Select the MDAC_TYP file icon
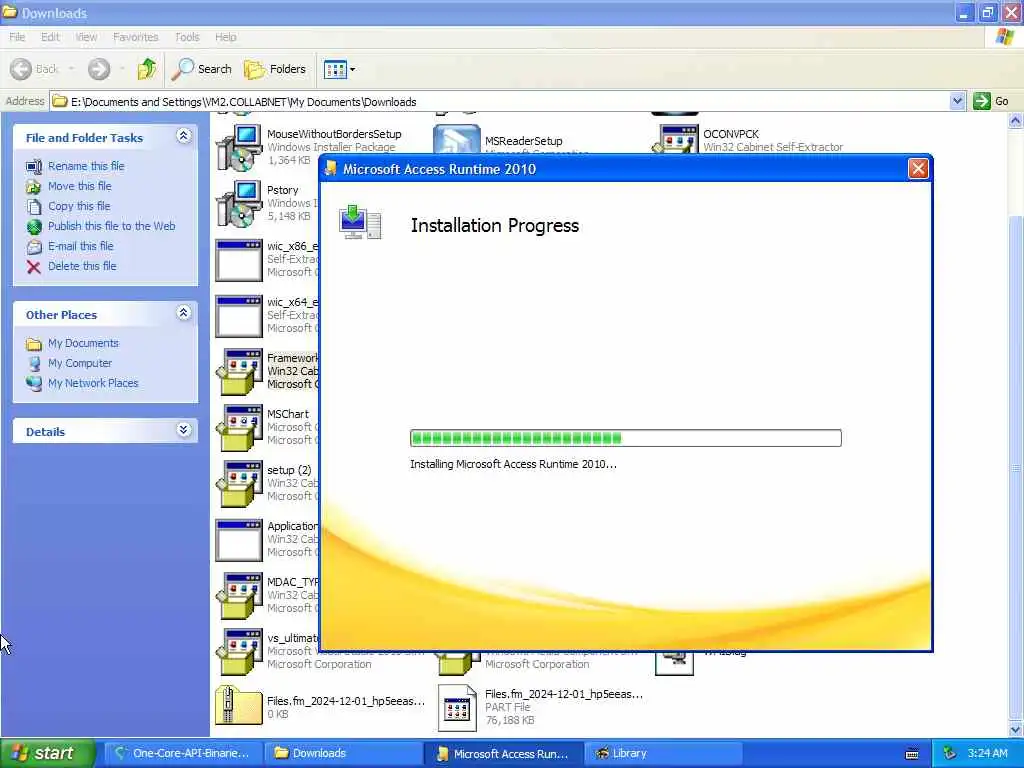Screen dimensions: 1024x768 click(x=239, y=596)
